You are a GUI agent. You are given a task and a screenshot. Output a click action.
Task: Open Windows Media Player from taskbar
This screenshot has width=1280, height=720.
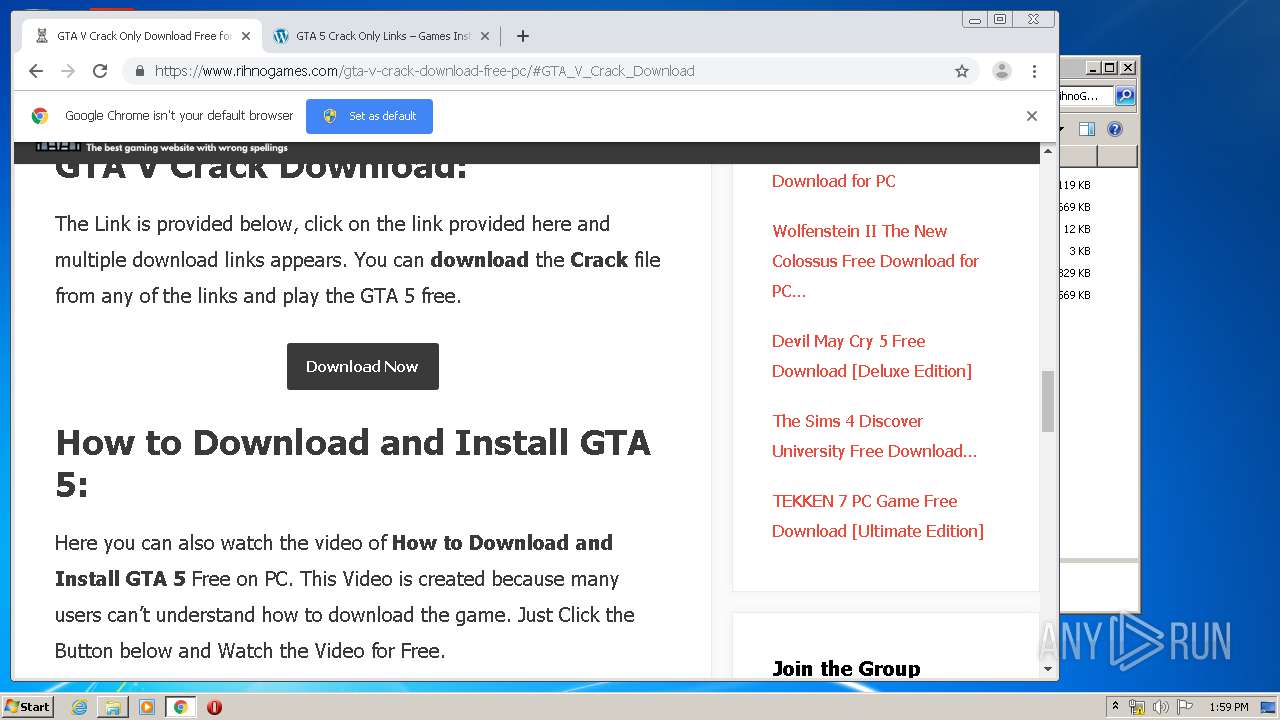tap(147, 707)
